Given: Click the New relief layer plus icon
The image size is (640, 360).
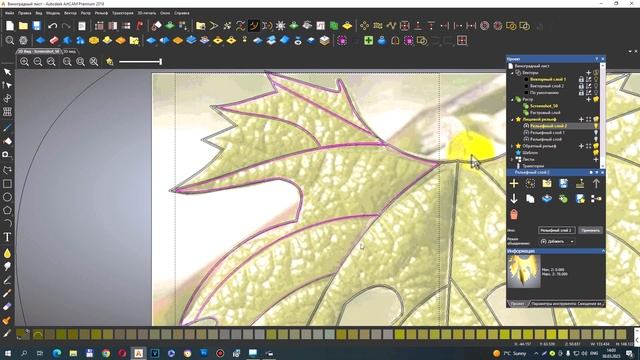Looking at the screenshot, I should coord(514,184).
